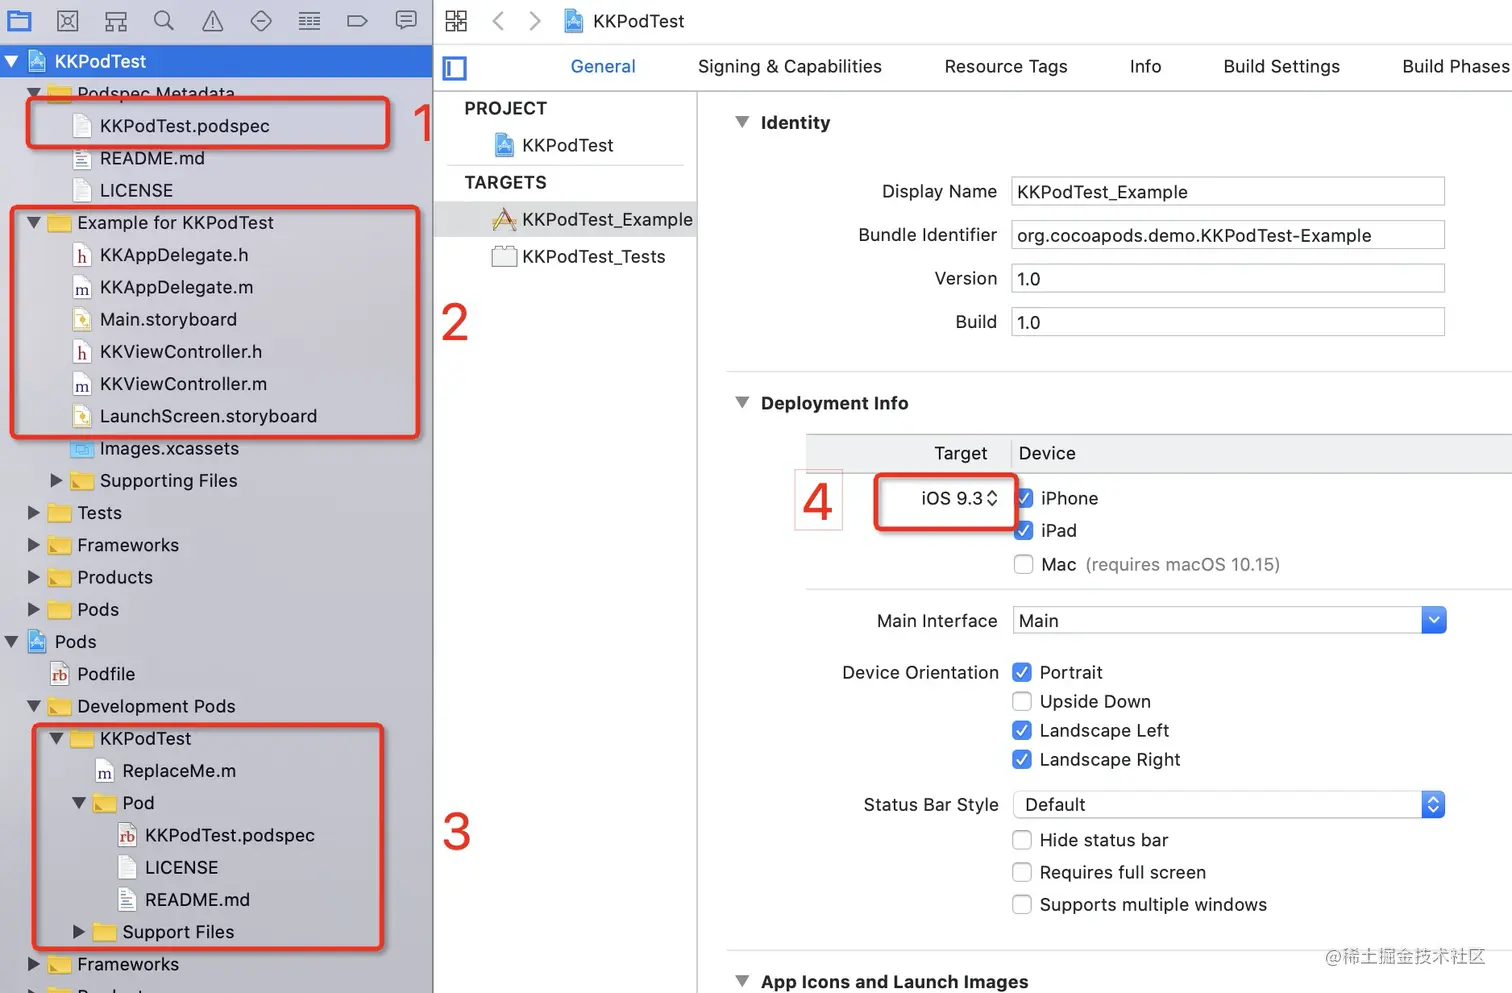
Task: Collapse Example for KKPodTest group
Action: coord(34,222)
